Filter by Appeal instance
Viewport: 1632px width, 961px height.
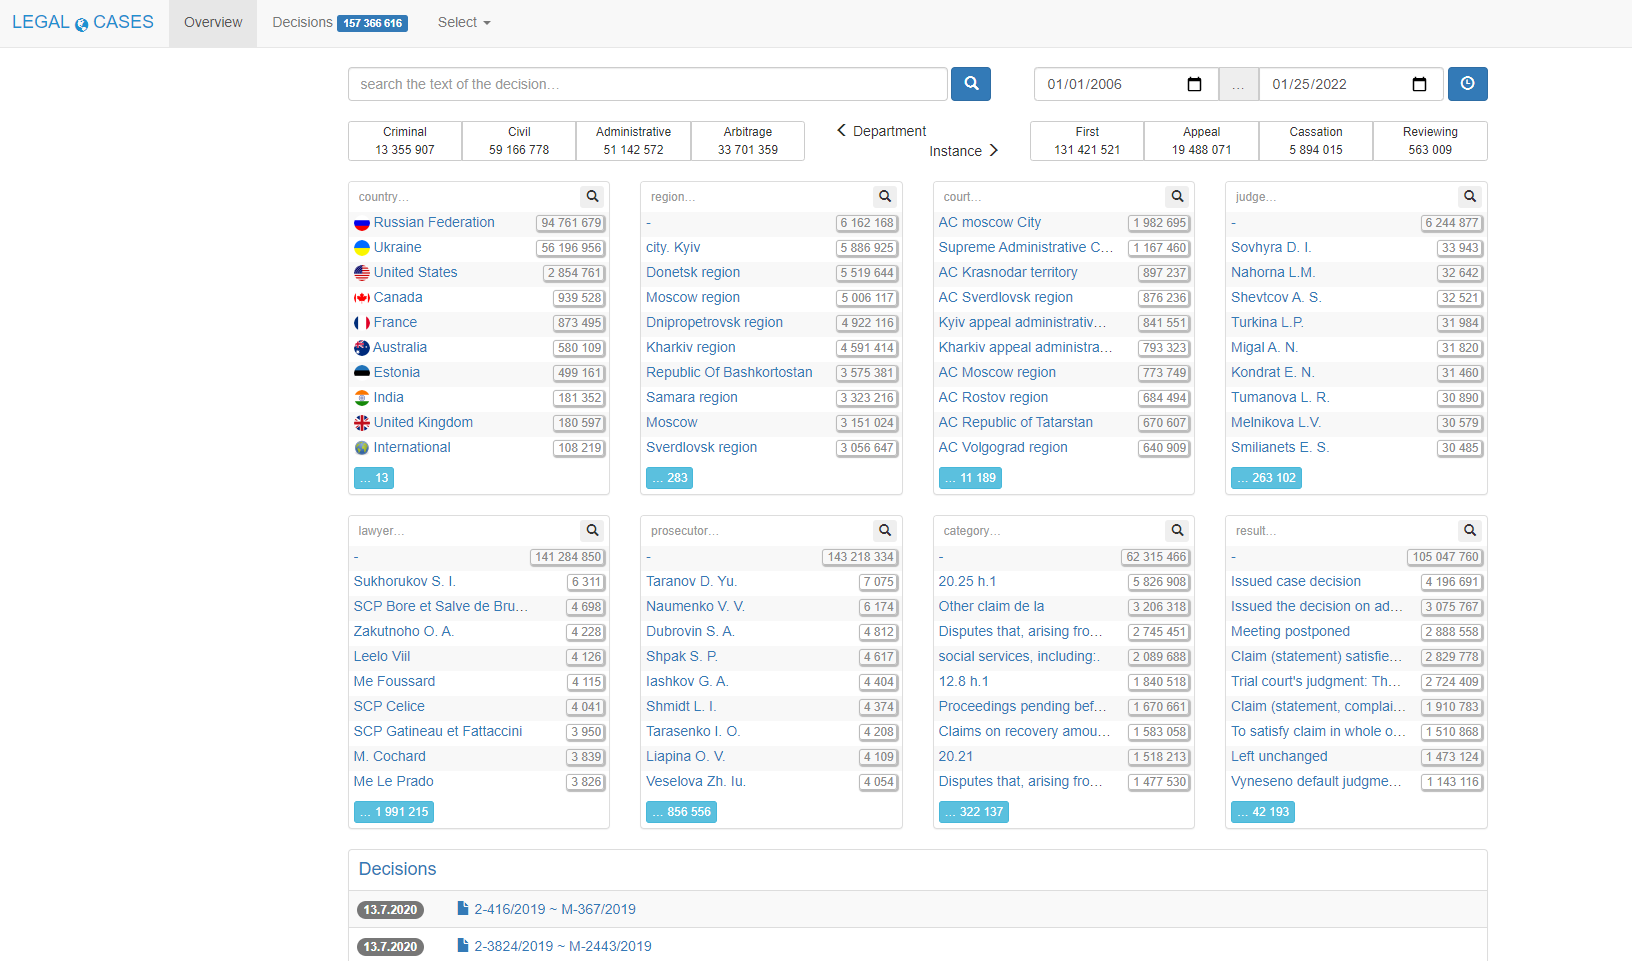coord(1201,141)
